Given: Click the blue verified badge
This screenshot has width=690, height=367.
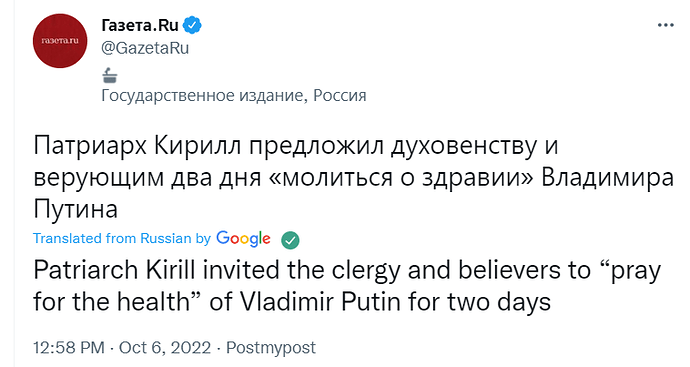Looking at the screenshot, I should click(x=192, y=26).
